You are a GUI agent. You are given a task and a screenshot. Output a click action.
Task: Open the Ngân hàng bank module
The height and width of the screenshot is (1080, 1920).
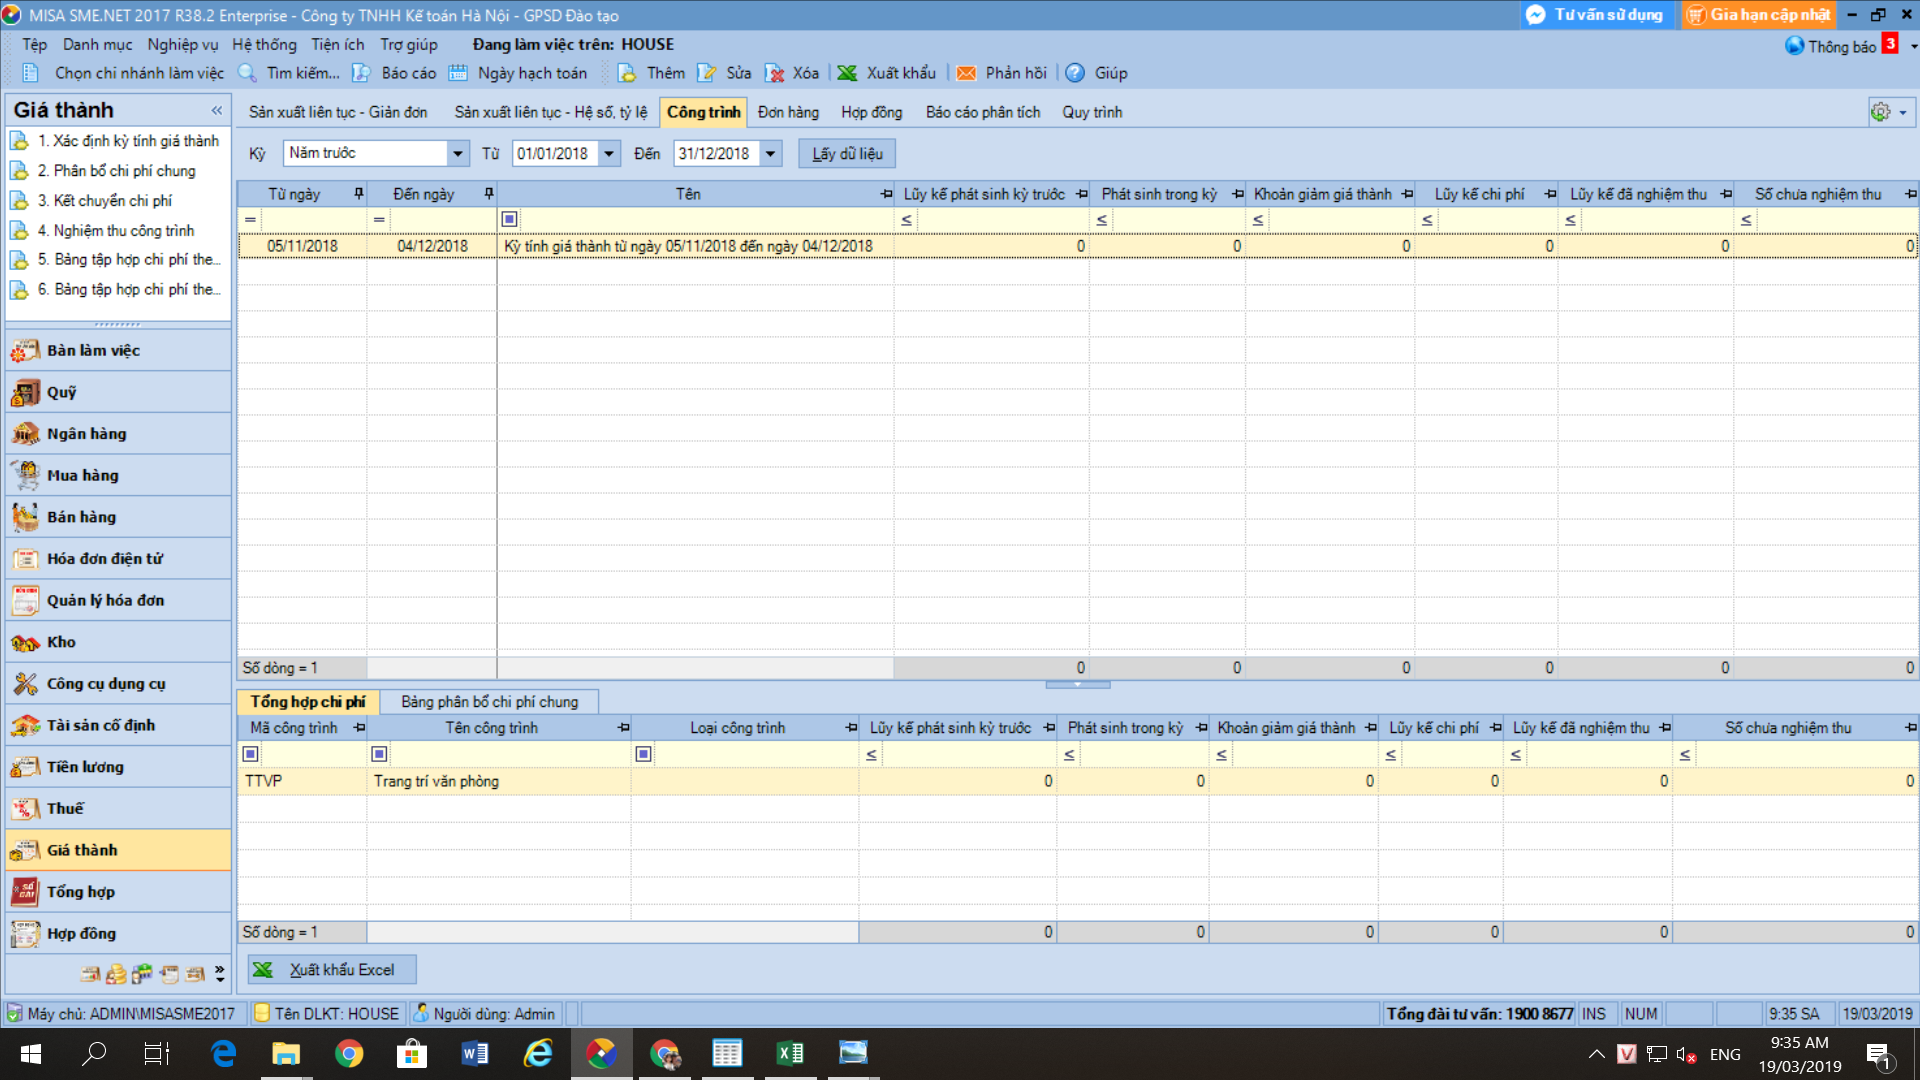86,434
